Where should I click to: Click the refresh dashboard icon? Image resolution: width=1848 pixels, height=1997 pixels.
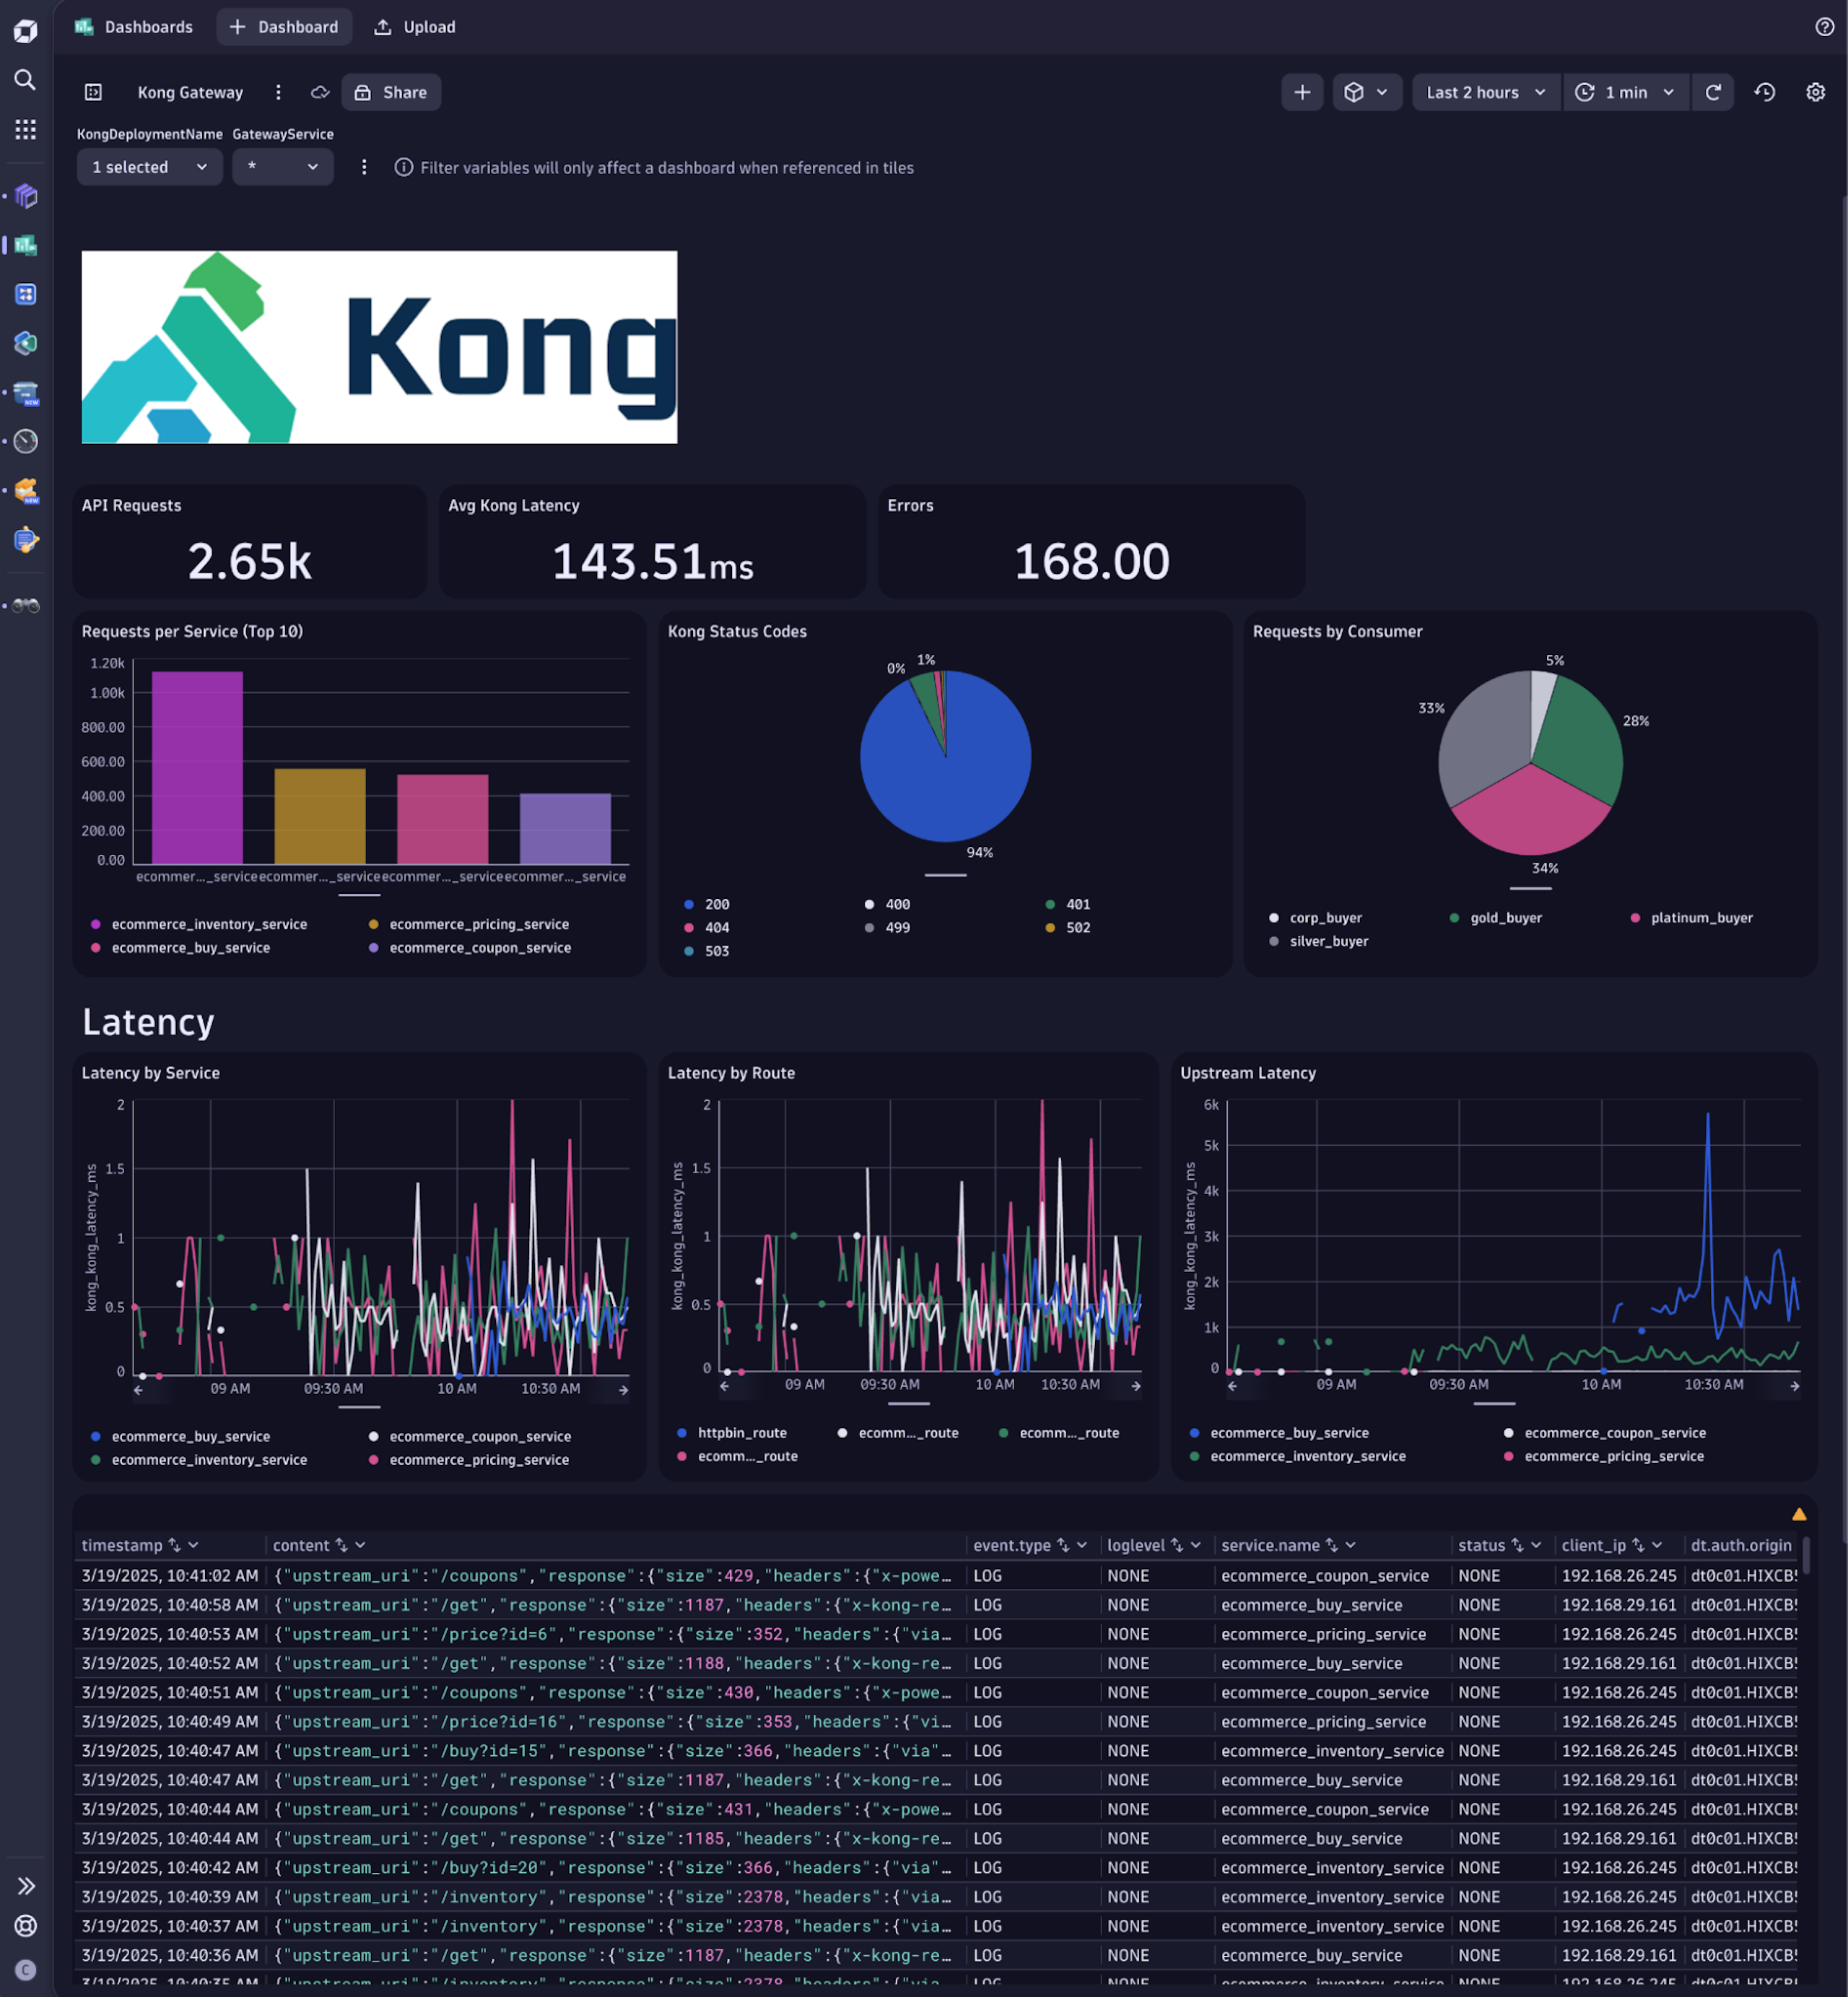tap(1712, 92)
